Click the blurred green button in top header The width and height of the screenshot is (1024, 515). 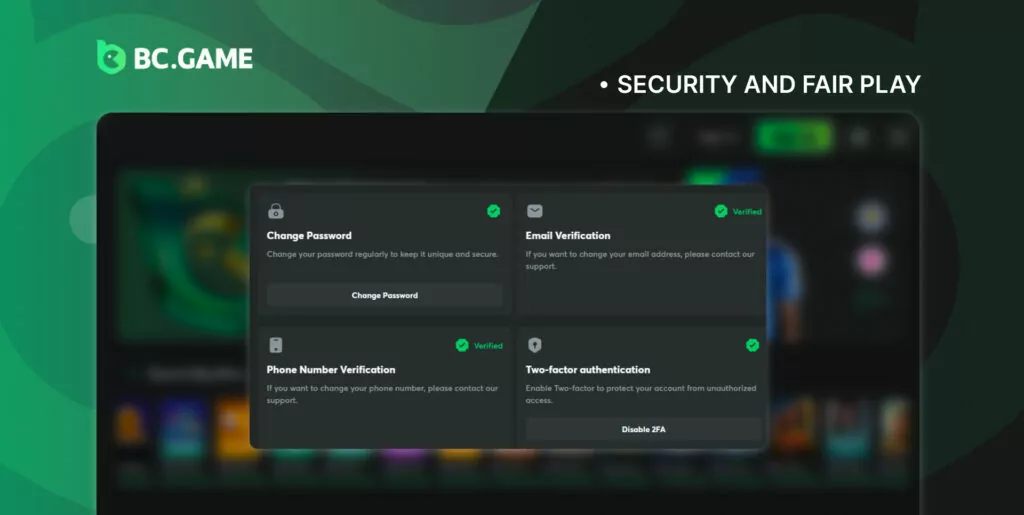pos(793,137)
